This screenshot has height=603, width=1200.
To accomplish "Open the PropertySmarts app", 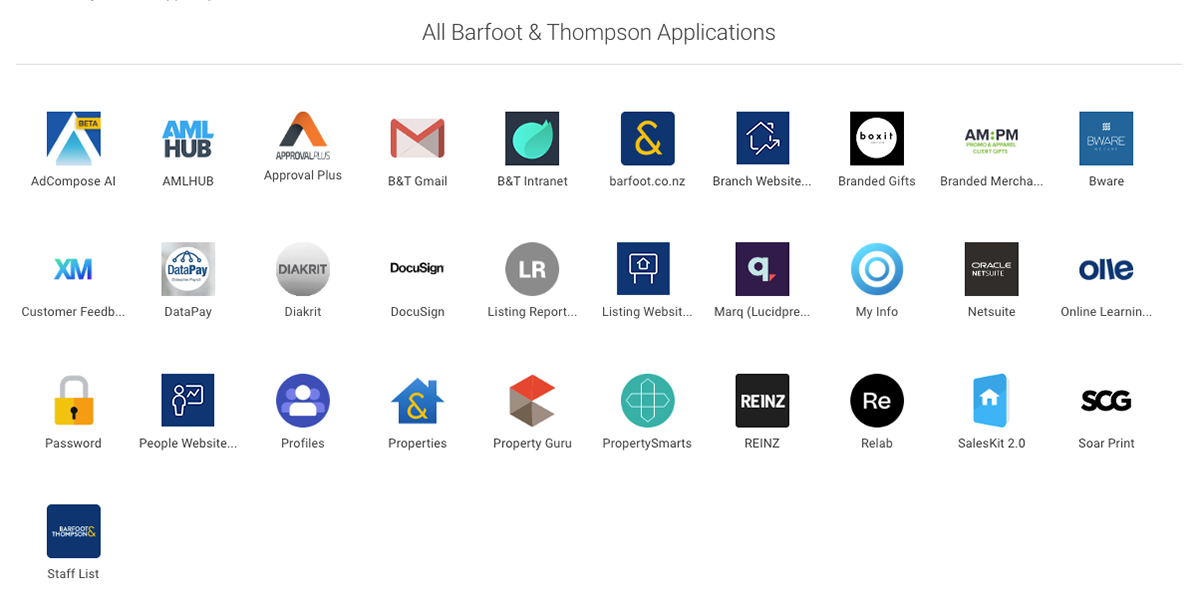I will coord(647,400).
